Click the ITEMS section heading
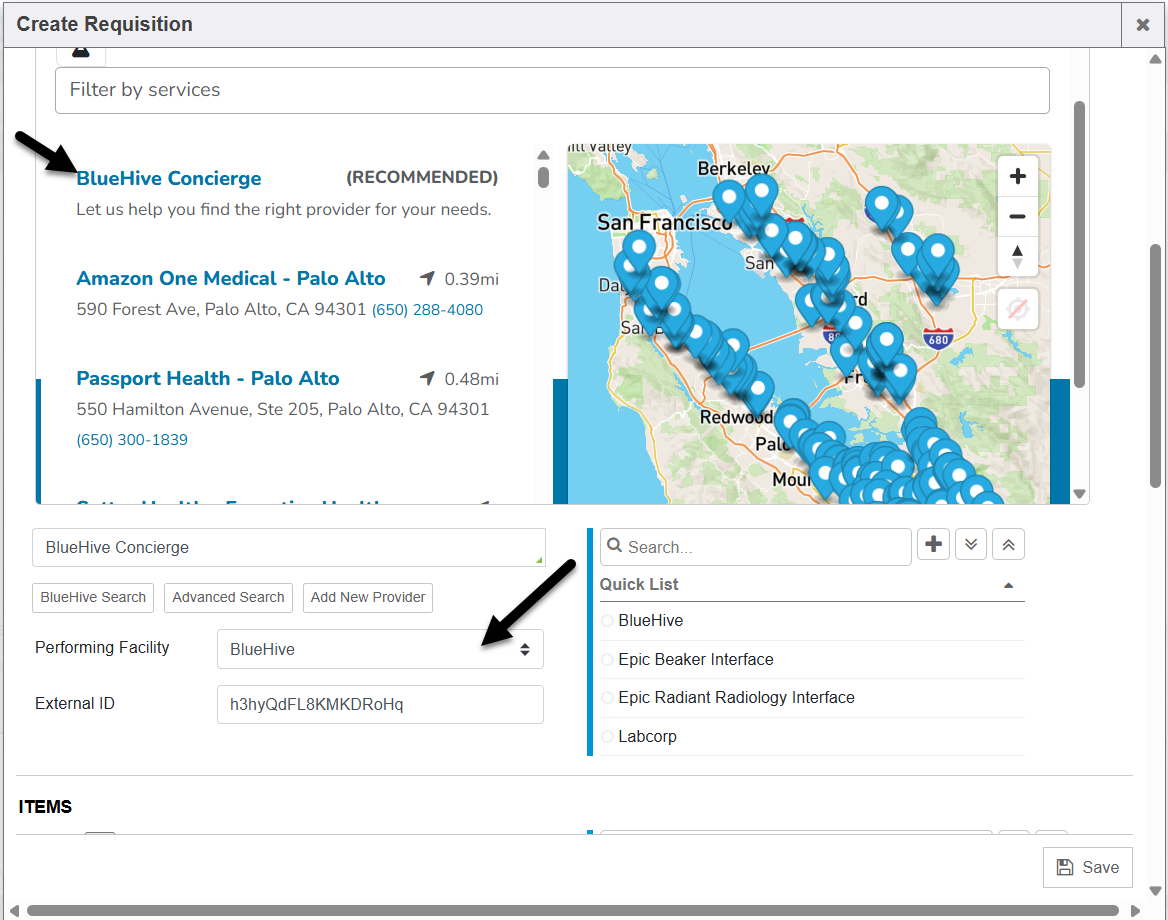This screenshot has width=1168, height=920. [x=45, y=807]
